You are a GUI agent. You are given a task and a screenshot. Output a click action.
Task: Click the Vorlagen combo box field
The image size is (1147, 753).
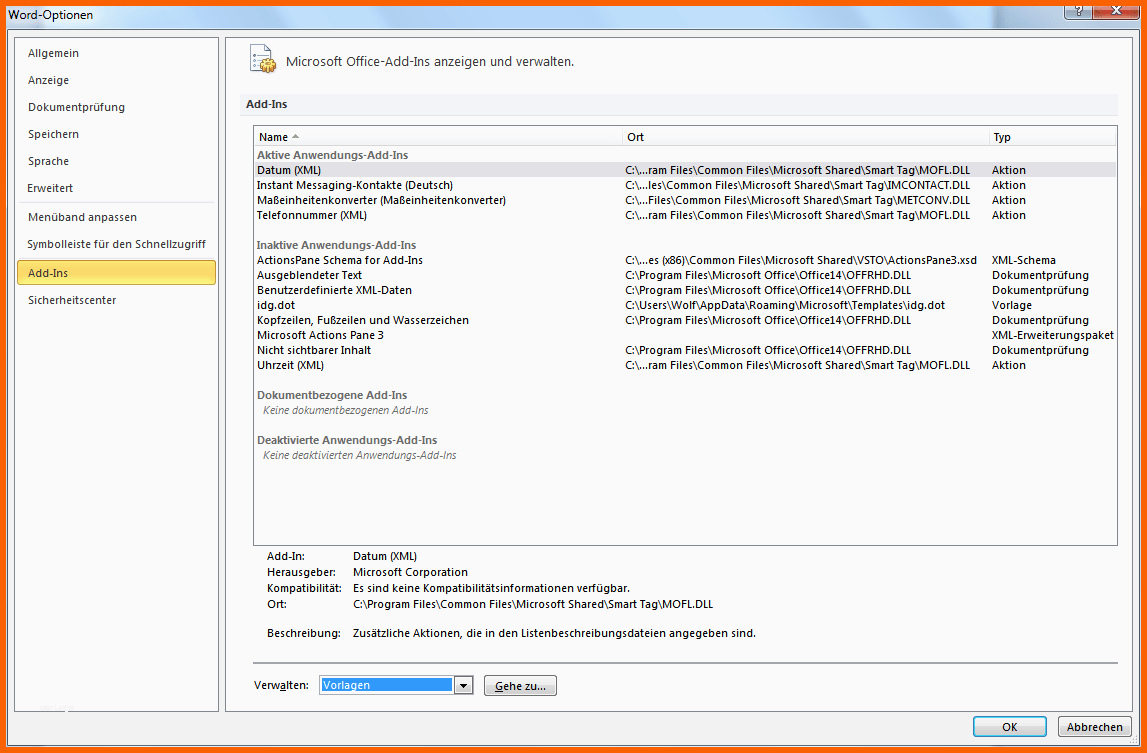pos(387,686)
